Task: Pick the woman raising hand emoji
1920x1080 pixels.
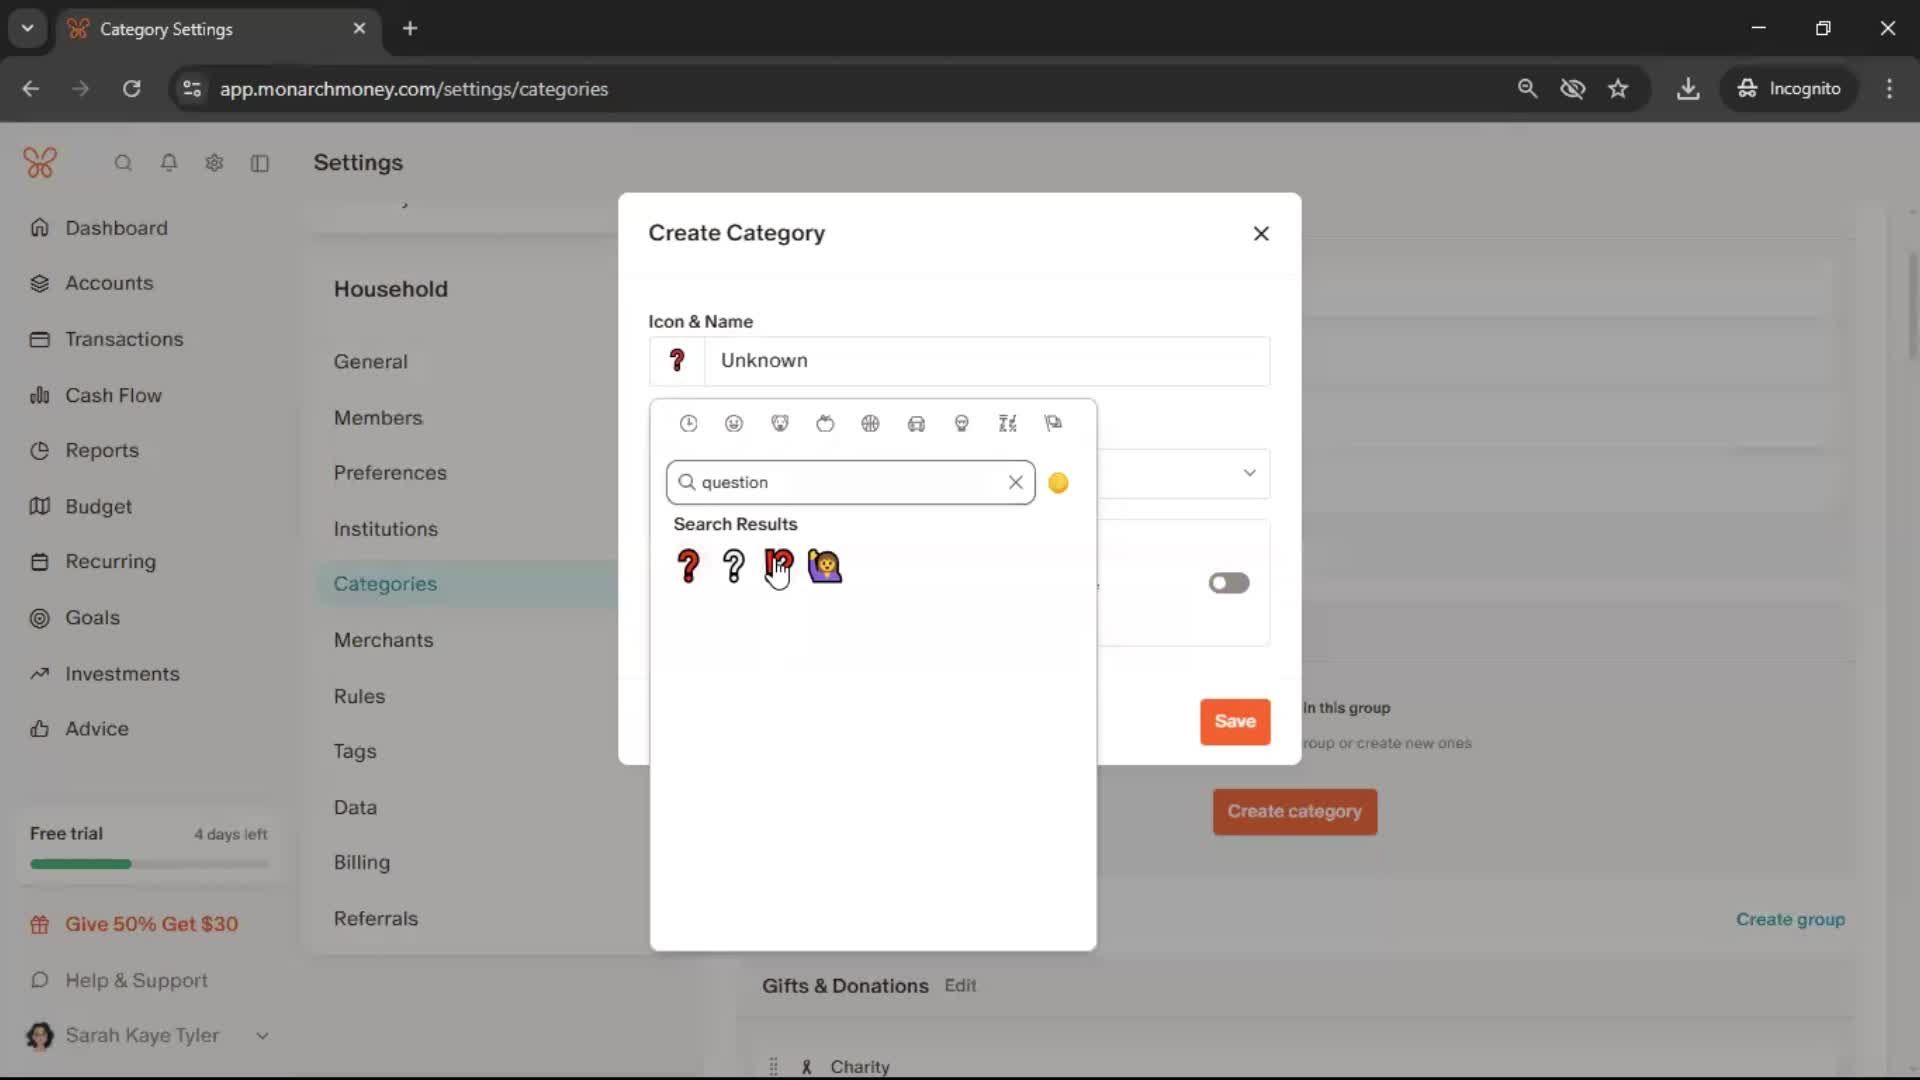Action: 824,566
